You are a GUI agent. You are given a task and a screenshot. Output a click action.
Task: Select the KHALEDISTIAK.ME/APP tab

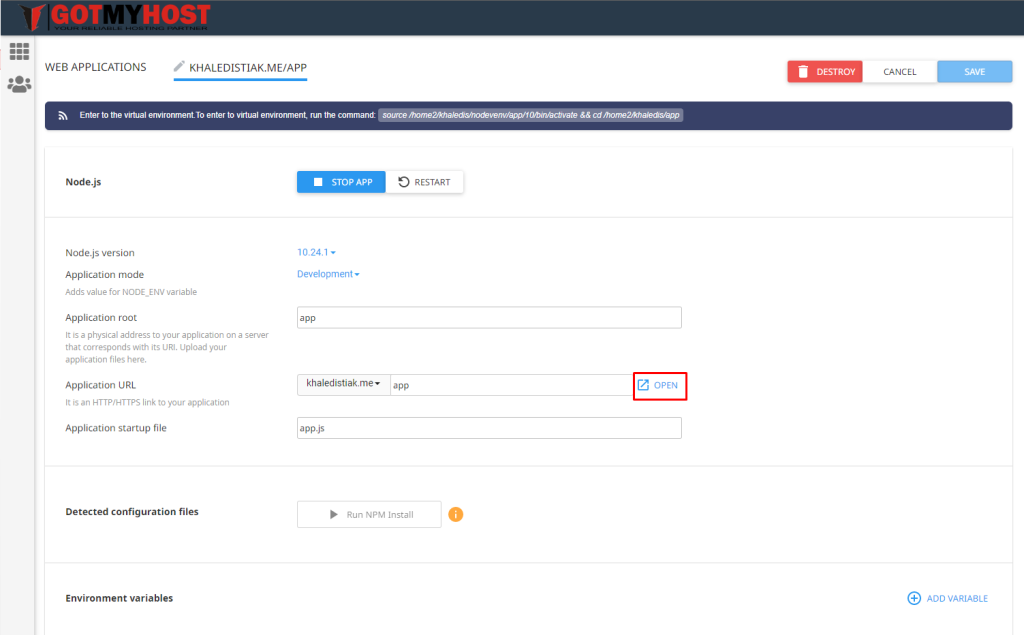(248, 68)
